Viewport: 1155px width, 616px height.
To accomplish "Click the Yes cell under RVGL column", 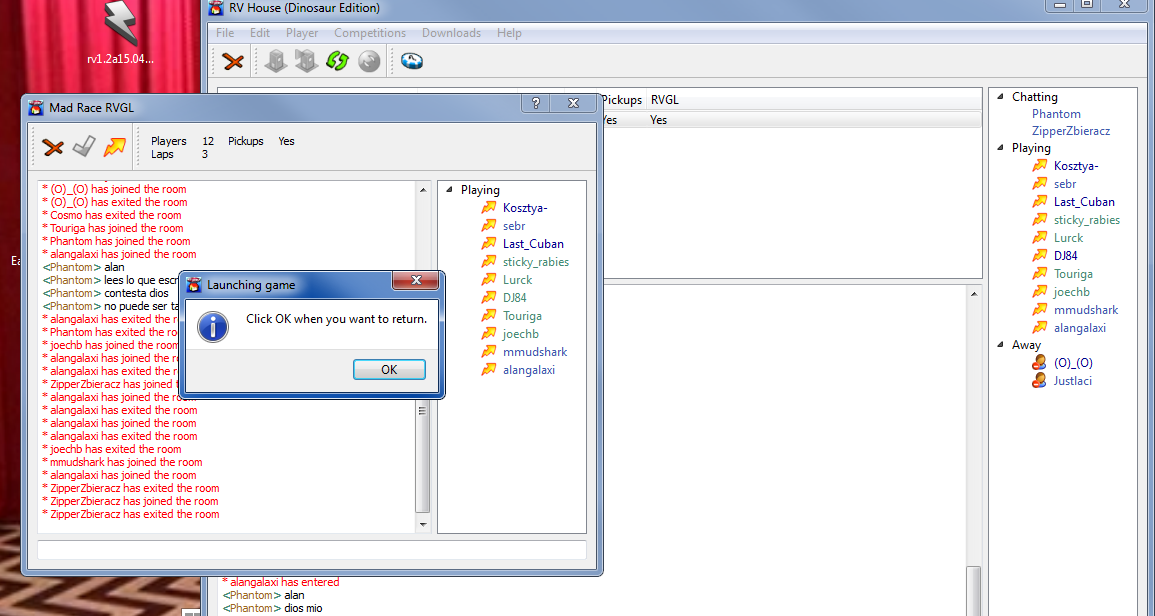I will 659,120.
